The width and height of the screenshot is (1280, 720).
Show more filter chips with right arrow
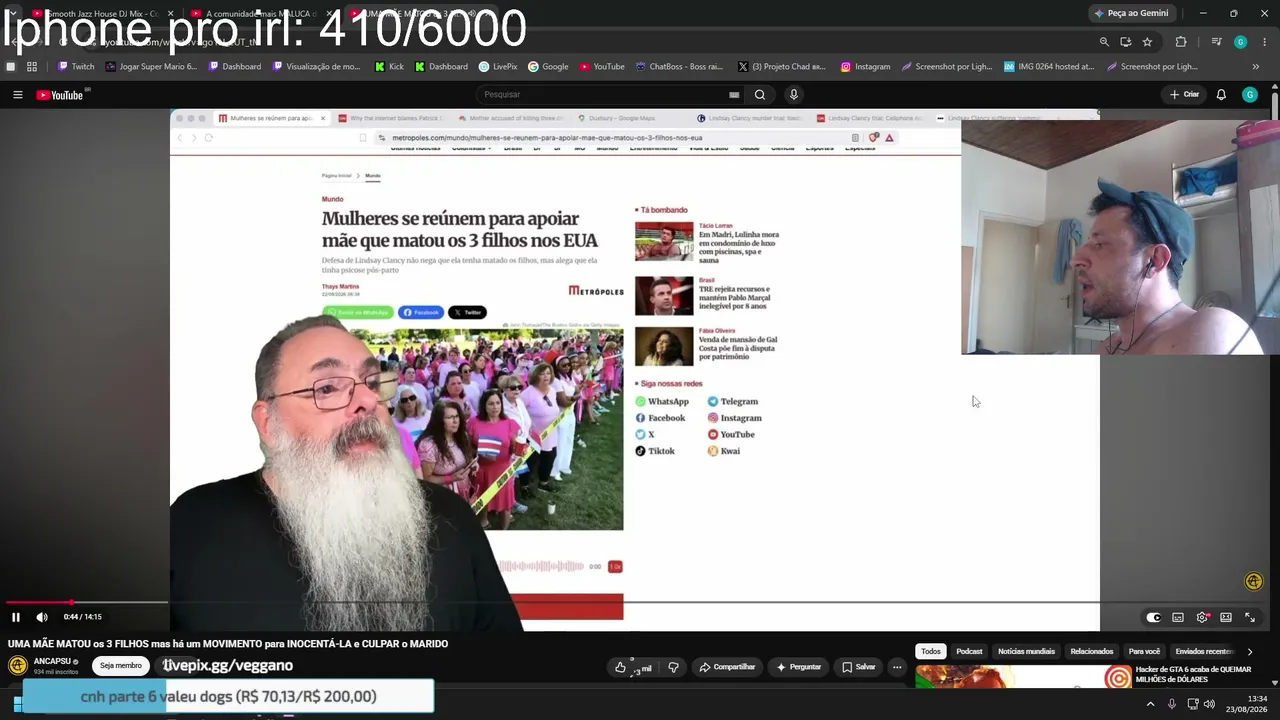pos(1250,652)
